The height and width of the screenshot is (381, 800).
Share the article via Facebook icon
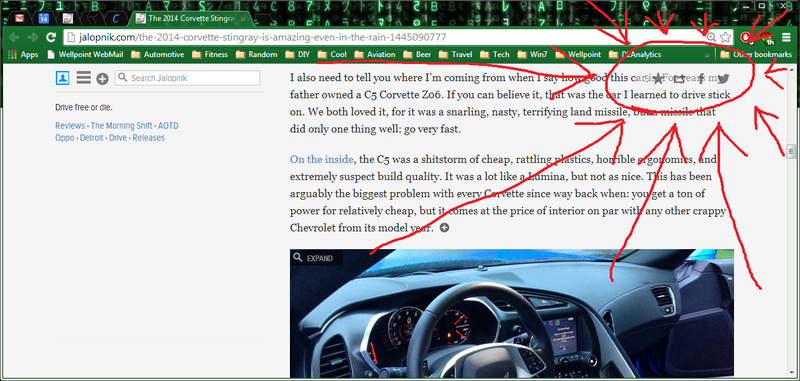pos(702,79)
